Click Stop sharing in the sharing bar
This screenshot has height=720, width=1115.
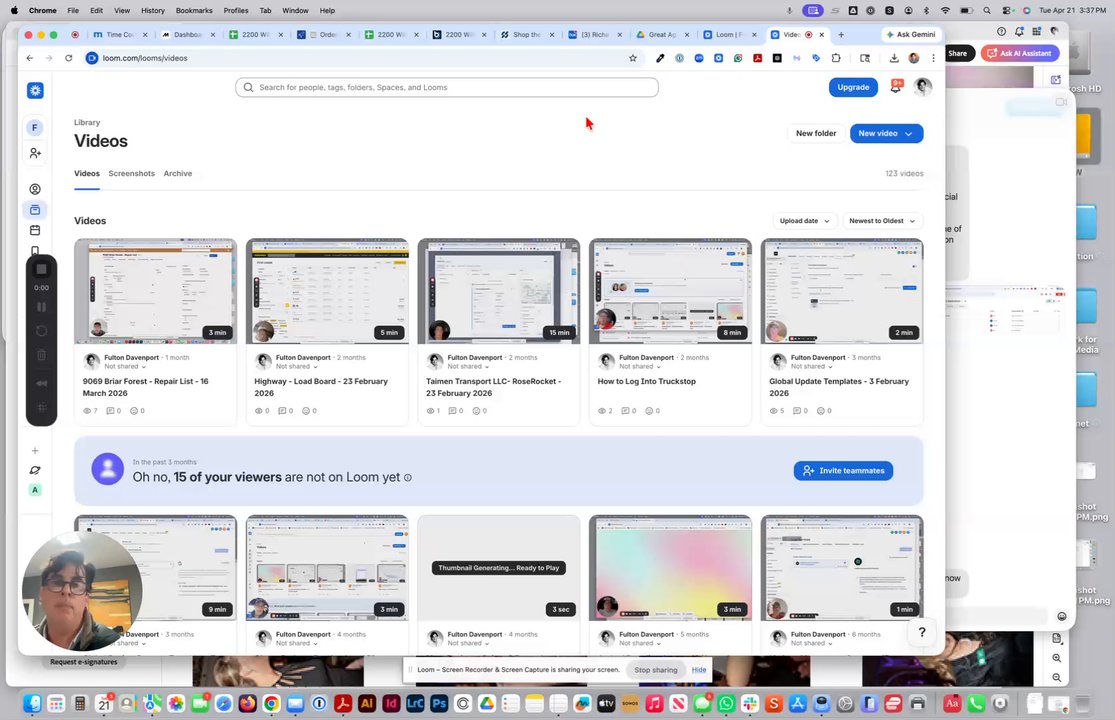[656, 670]
